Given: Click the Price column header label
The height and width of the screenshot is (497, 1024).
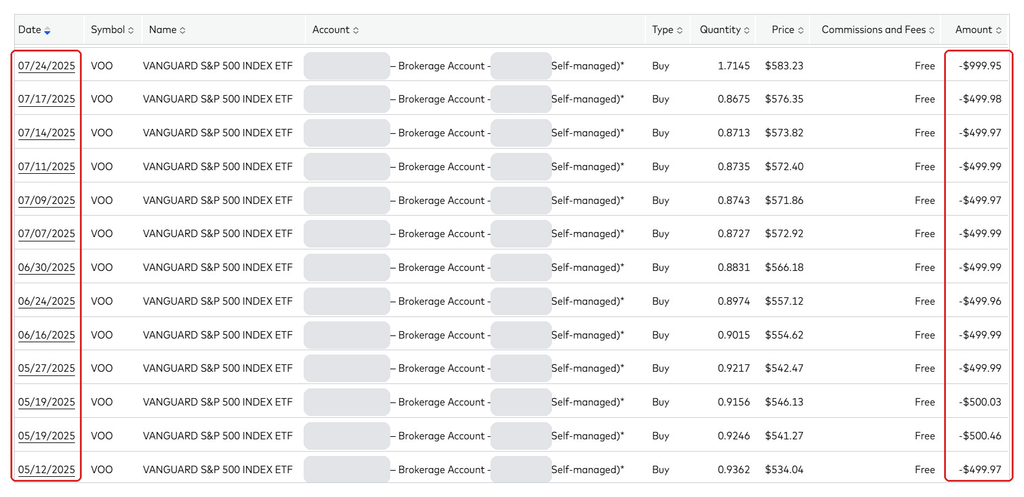Looking at the screenshot, I should point(783,30).
